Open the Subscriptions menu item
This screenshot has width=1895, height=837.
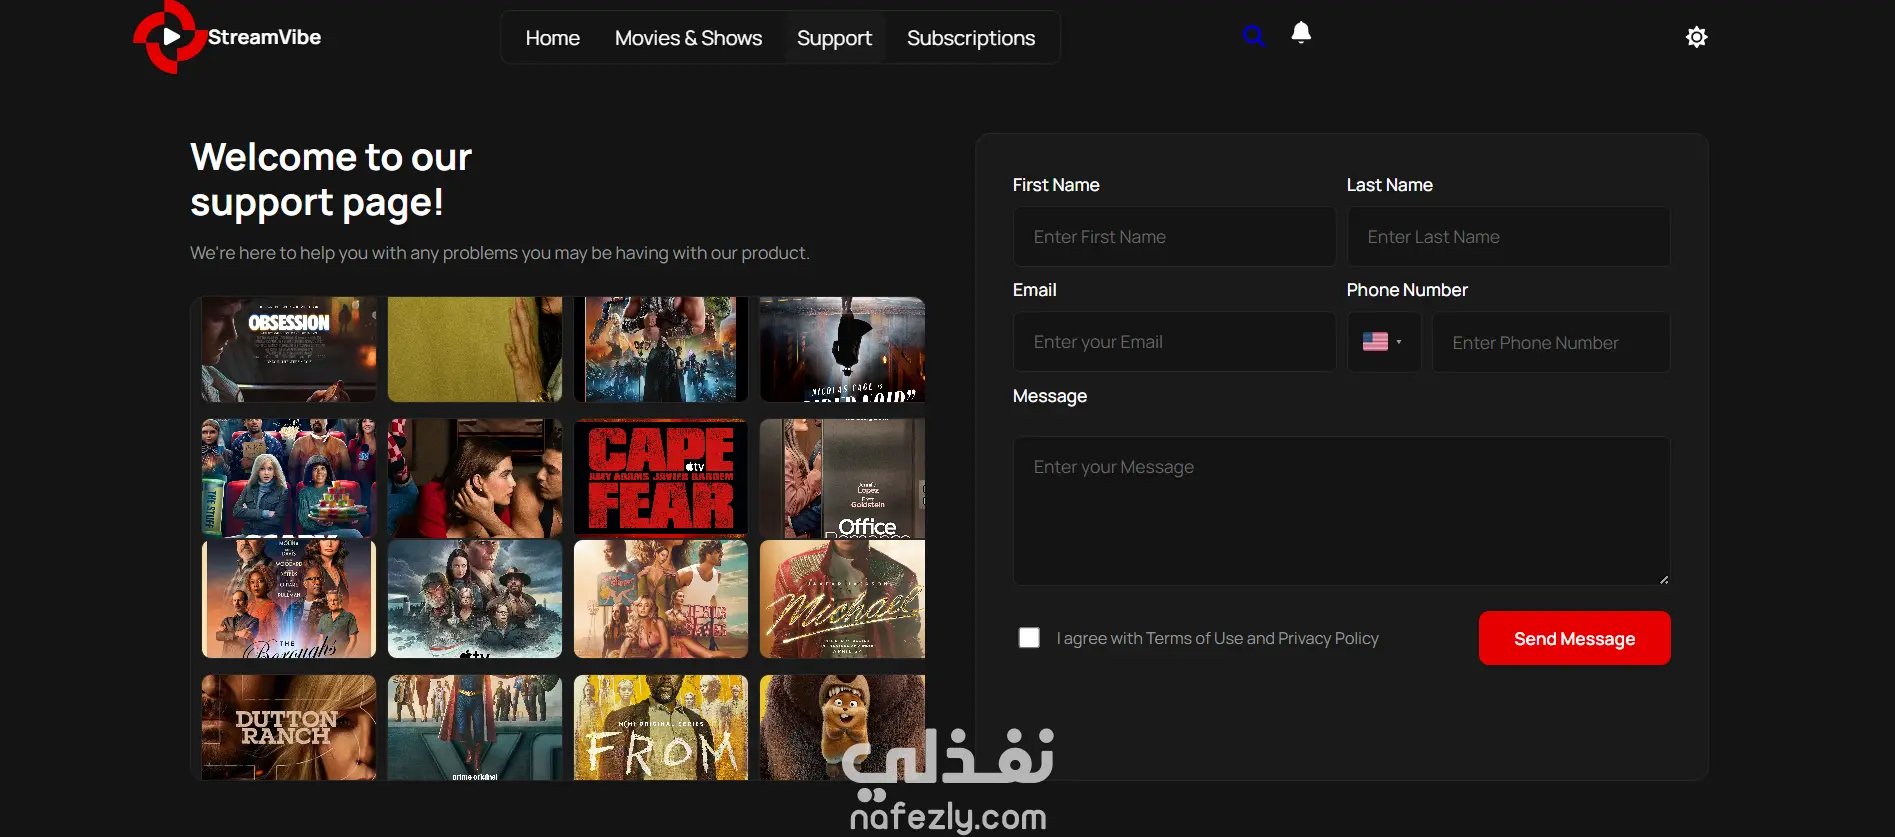pos(971,38)
